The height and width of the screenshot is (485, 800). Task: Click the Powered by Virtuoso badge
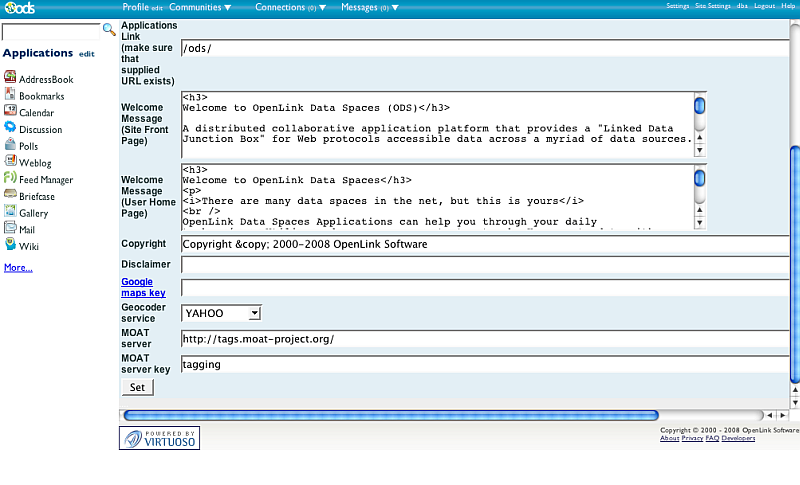point(159,438)
